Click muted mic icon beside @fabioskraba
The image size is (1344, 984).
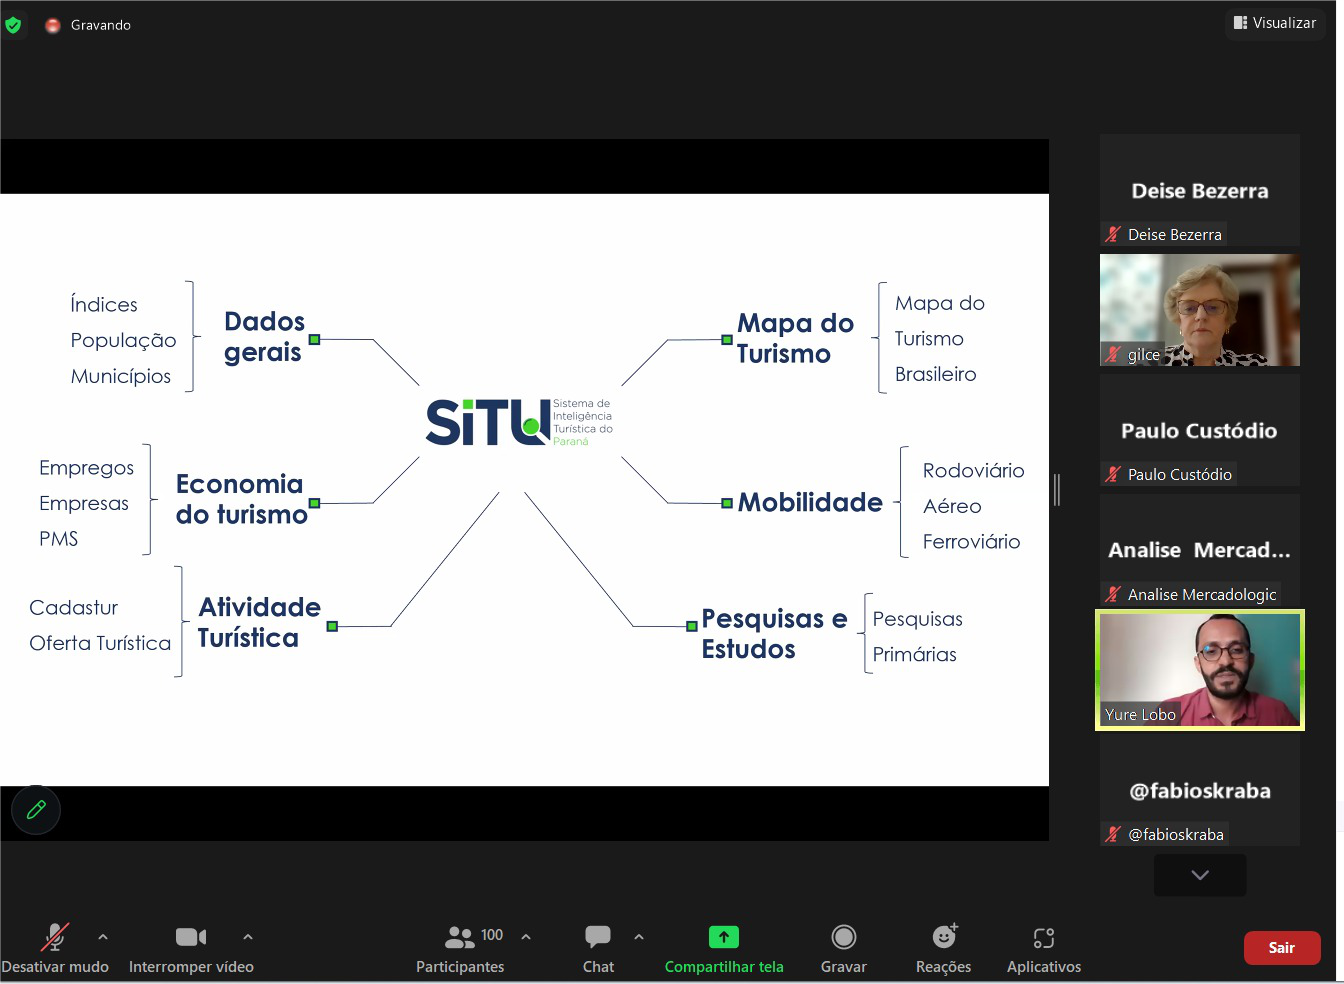point(1113,834)
